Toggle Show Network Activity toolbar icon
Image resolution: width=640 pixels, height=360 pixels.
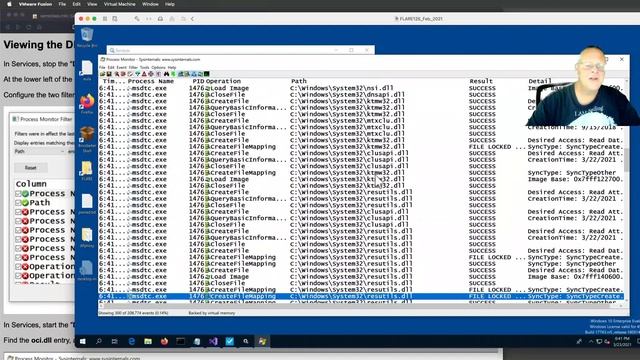193,74
